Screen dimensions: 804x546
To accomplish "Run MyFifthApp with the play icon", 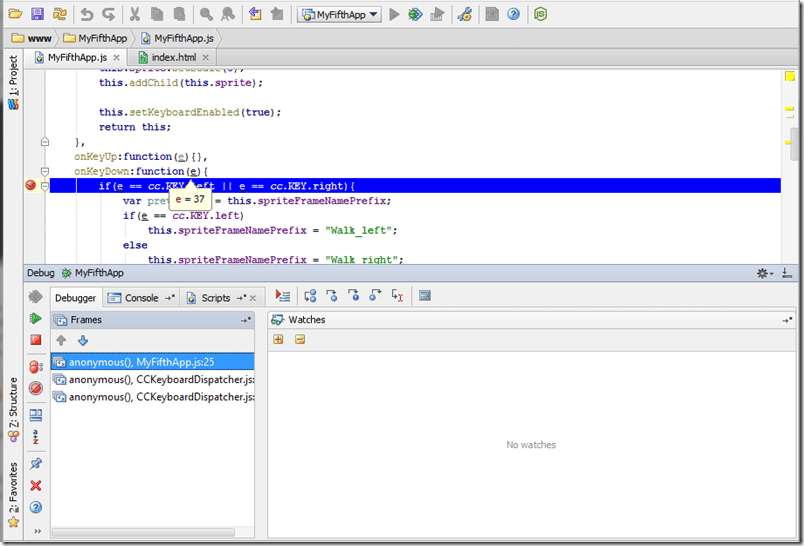I will 394,14.
